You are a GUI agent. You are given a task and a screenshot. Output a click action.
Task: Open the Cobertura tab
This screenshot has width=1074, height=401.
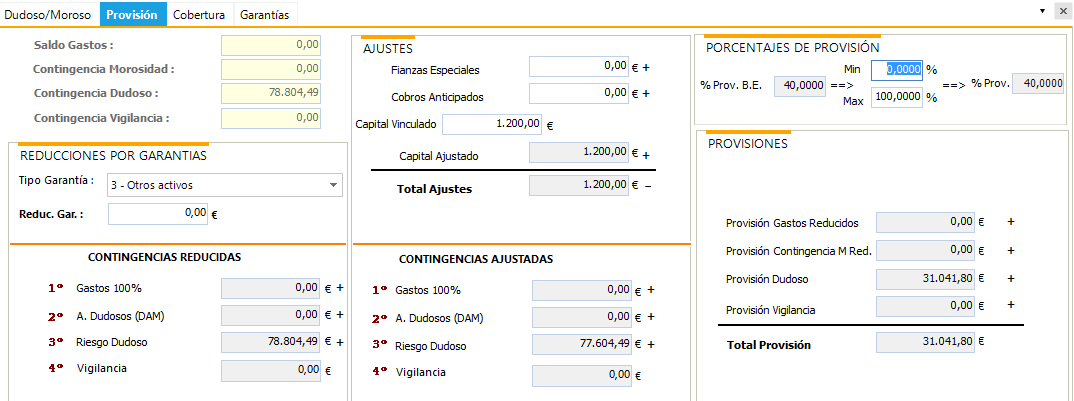click(201, 14)
